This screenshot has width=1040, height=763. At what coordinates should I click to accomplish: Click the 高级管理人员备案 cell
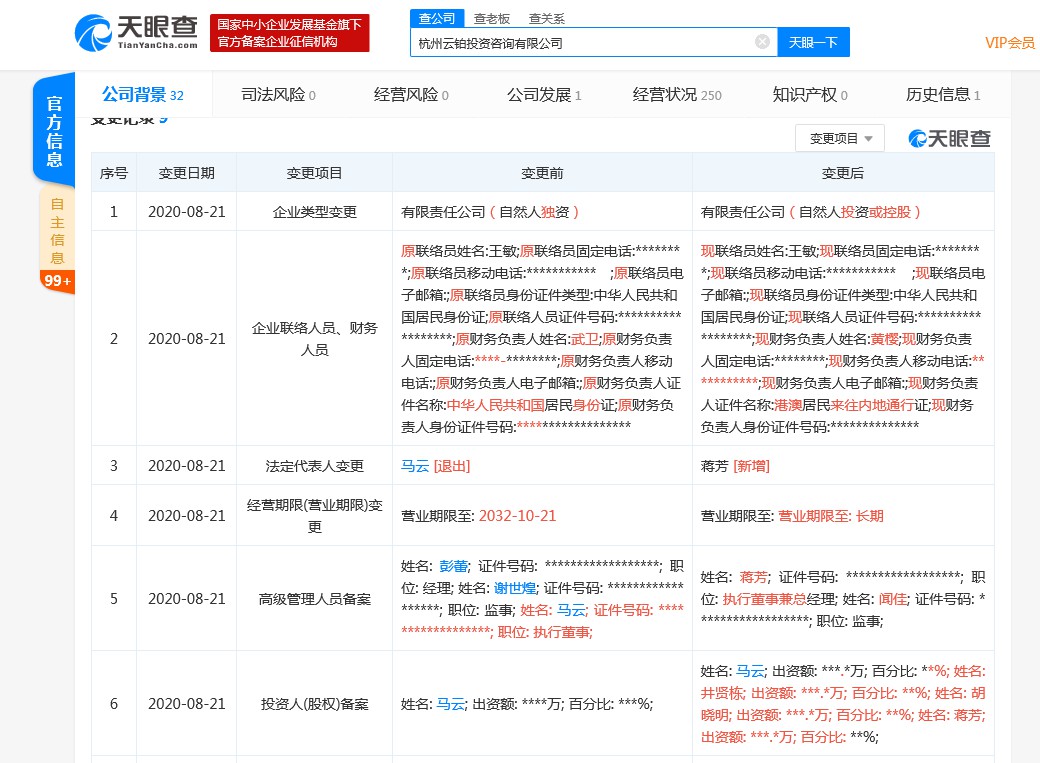coord(314,599)
